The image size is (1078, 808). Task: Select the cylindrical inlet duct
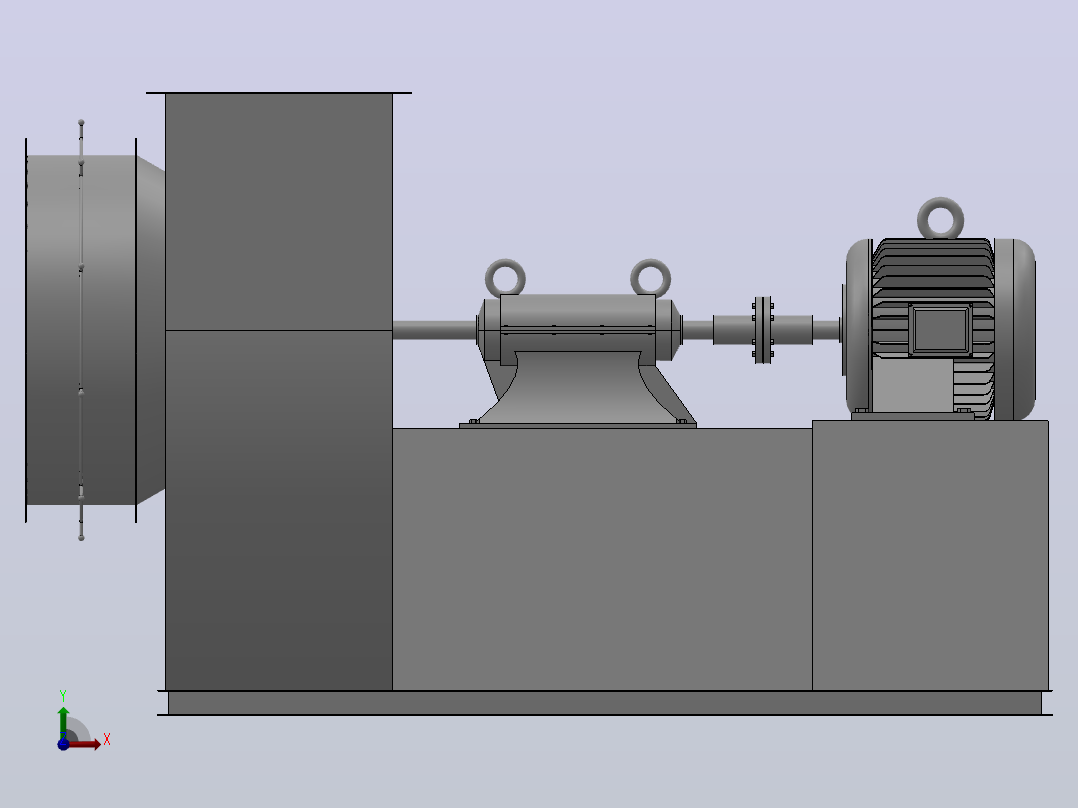(x=80, y=330)
